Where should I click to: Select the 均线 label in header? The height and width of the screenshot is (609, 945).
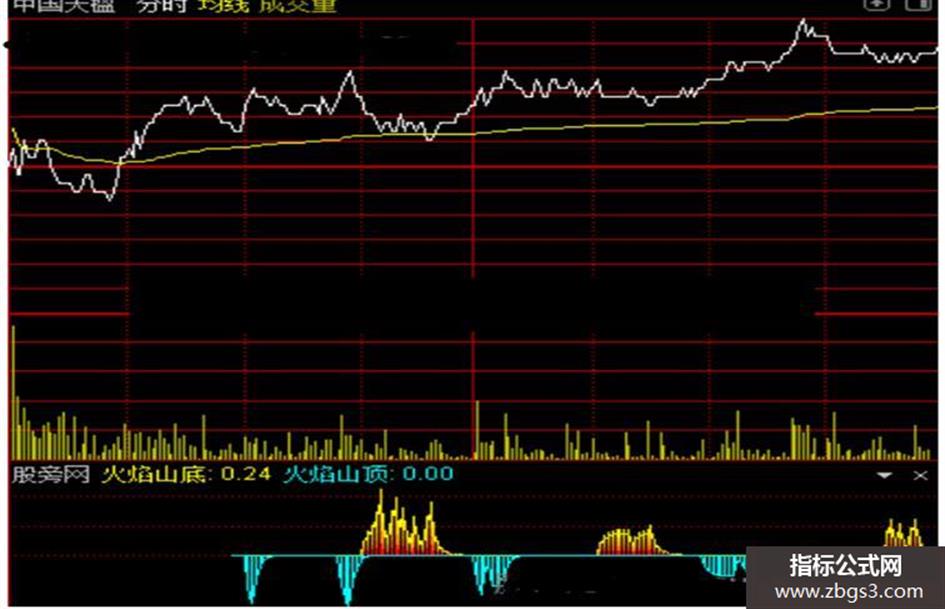click(223, 5)
